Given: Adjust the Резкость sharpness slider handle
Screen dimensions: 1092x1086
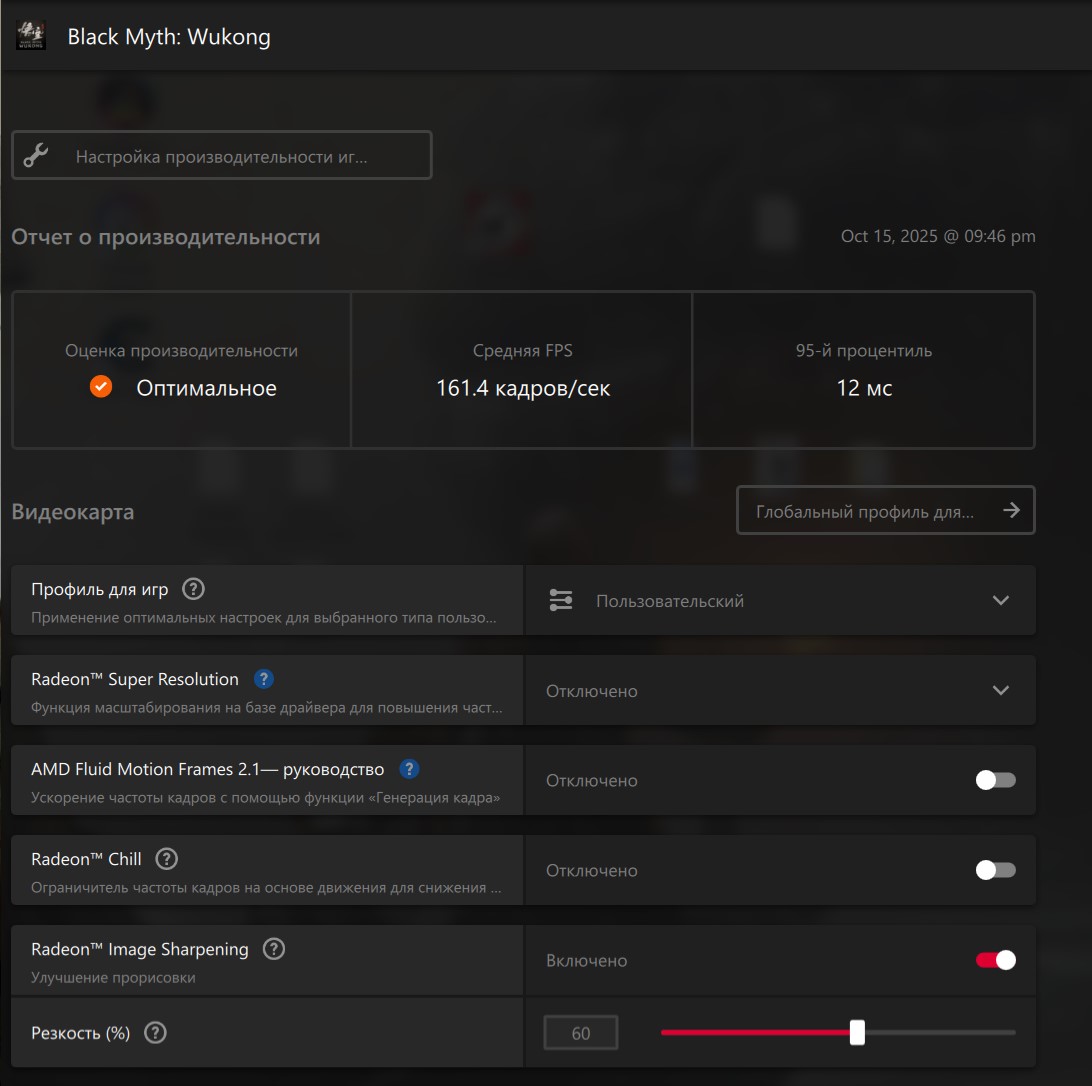Looking at the screenshot, I should pos(857,1033).
